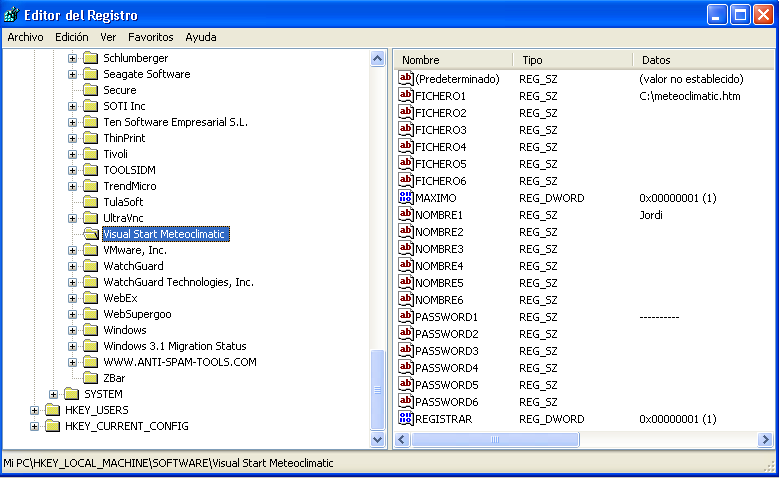
Task: Click the Visual Start Meteoclimatic folder icon
Action: pos(90,234)
